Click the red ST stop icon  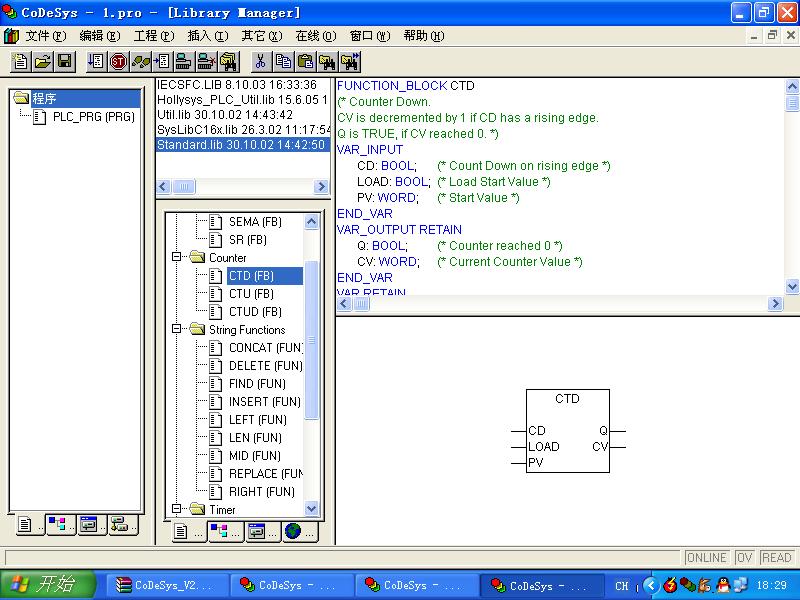tap(118, 62)
